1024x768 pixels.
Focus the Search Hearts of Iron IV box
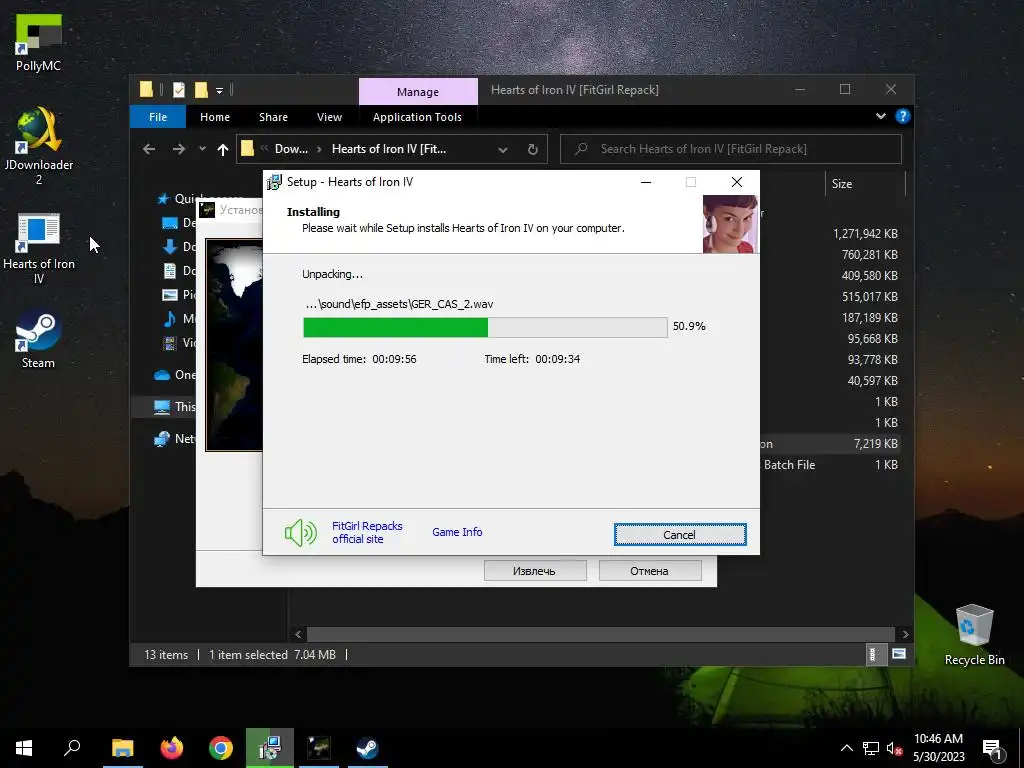coord(731,150)
